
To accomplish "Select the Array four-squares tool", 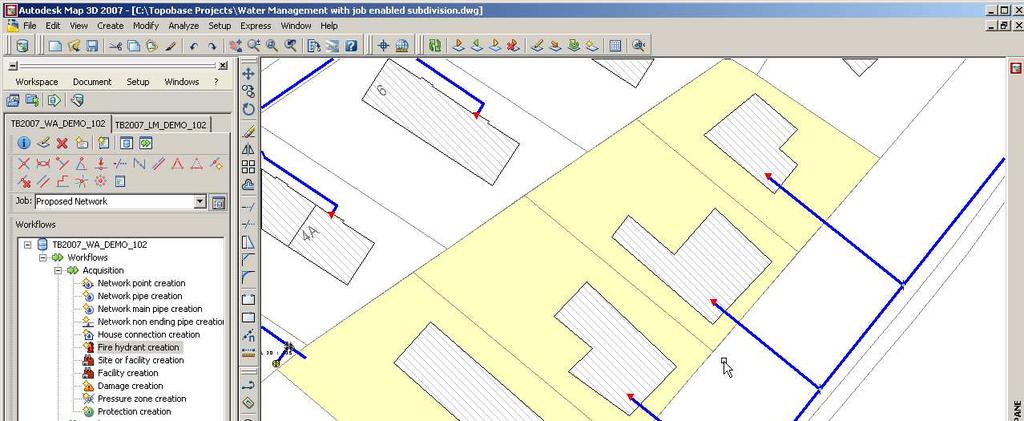I will tap(248, 166).
